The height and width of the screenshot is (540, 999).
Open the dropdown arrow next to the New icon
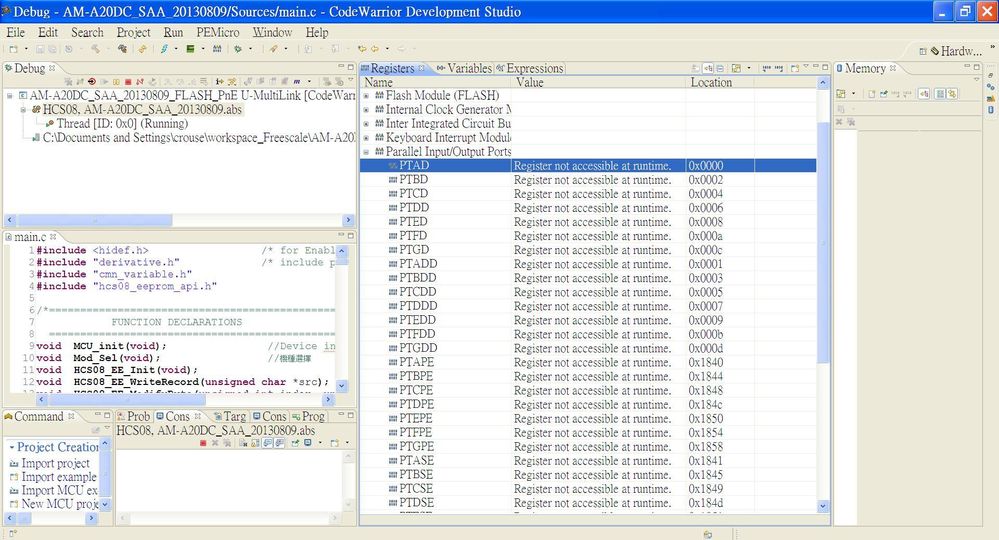[26, 49]
